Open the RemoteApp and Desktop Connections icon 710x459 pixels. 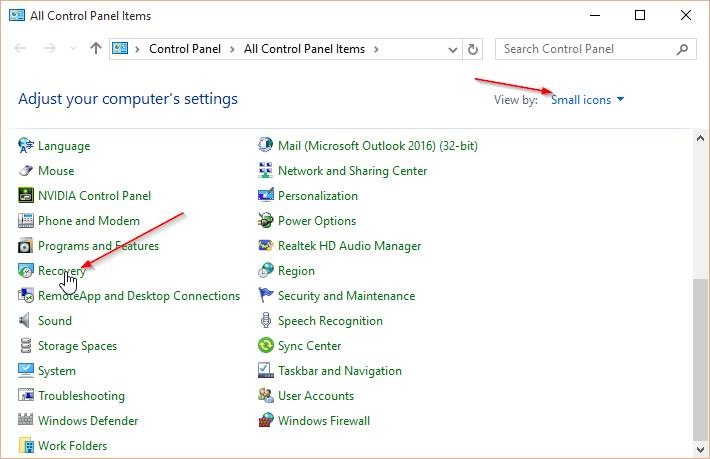point(26,296)
